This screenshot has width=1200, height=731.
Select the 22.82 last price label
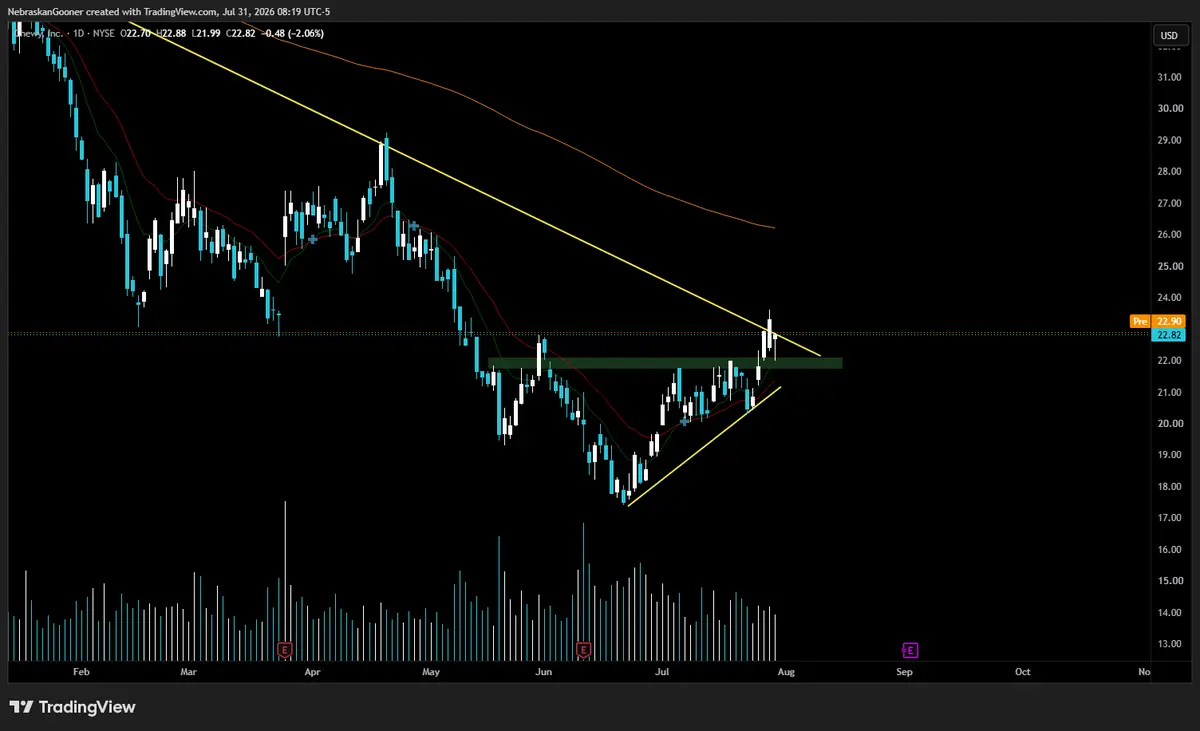point(1168,334)
